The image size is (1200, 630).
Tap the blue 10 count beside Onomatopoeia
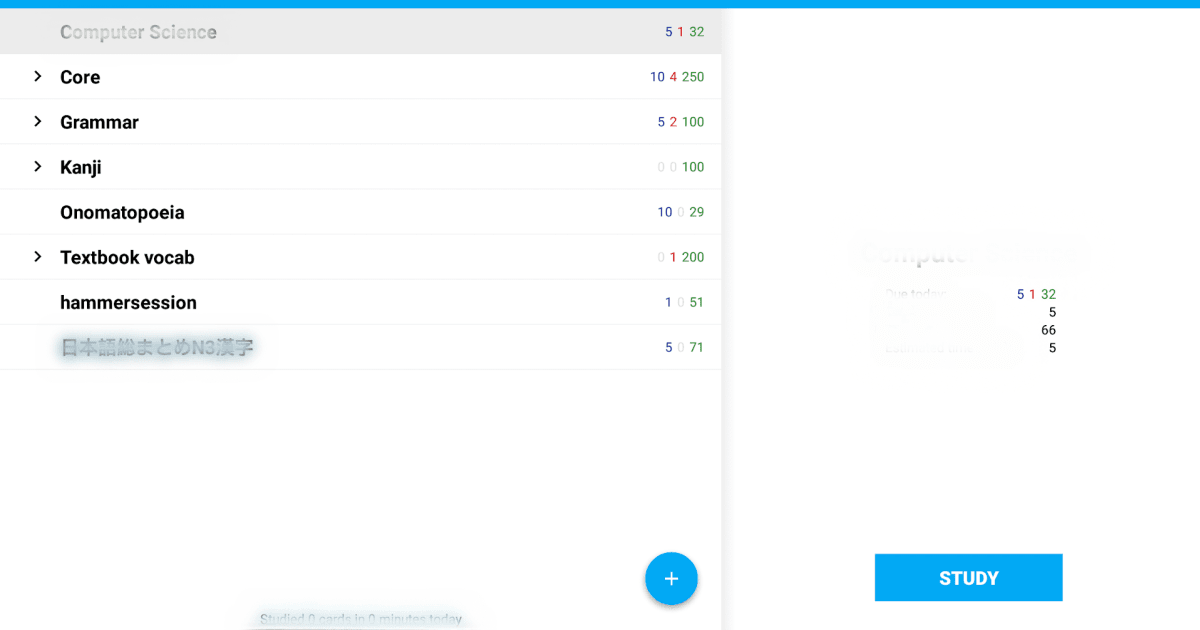click(x=663, y=211)
